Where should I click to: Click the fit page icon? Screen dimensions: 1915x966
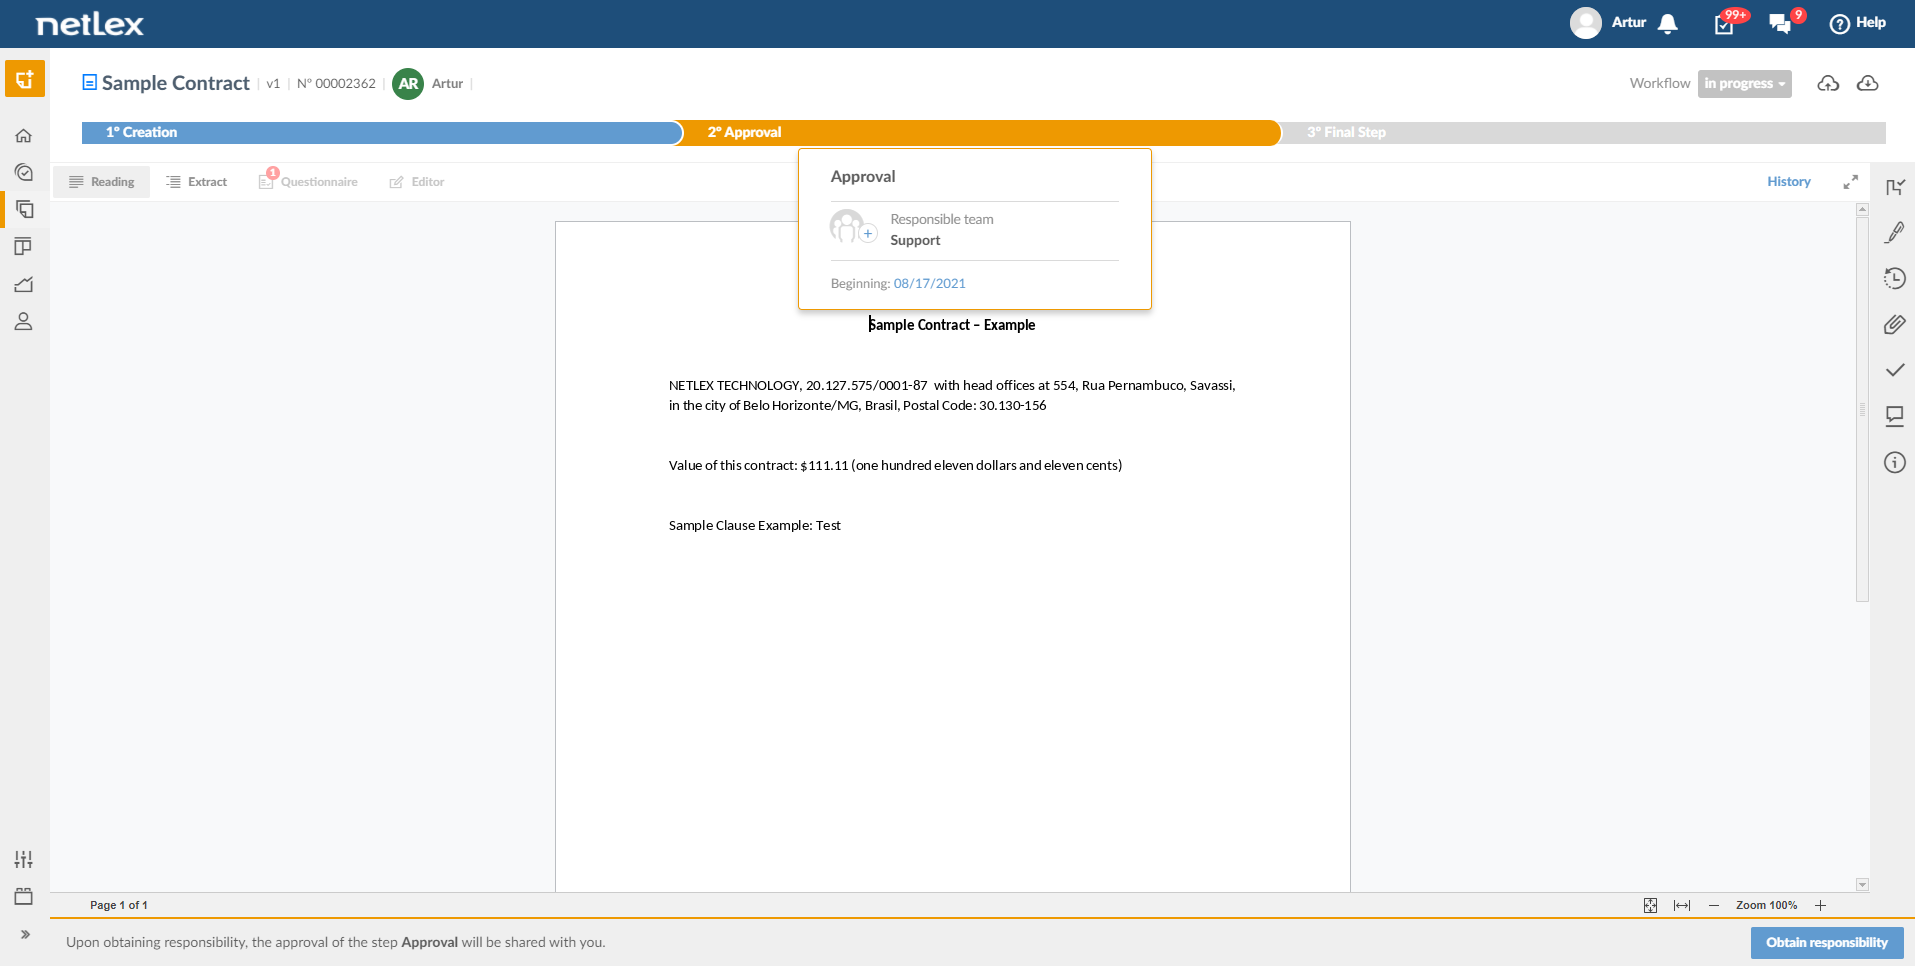(1650, 905)
